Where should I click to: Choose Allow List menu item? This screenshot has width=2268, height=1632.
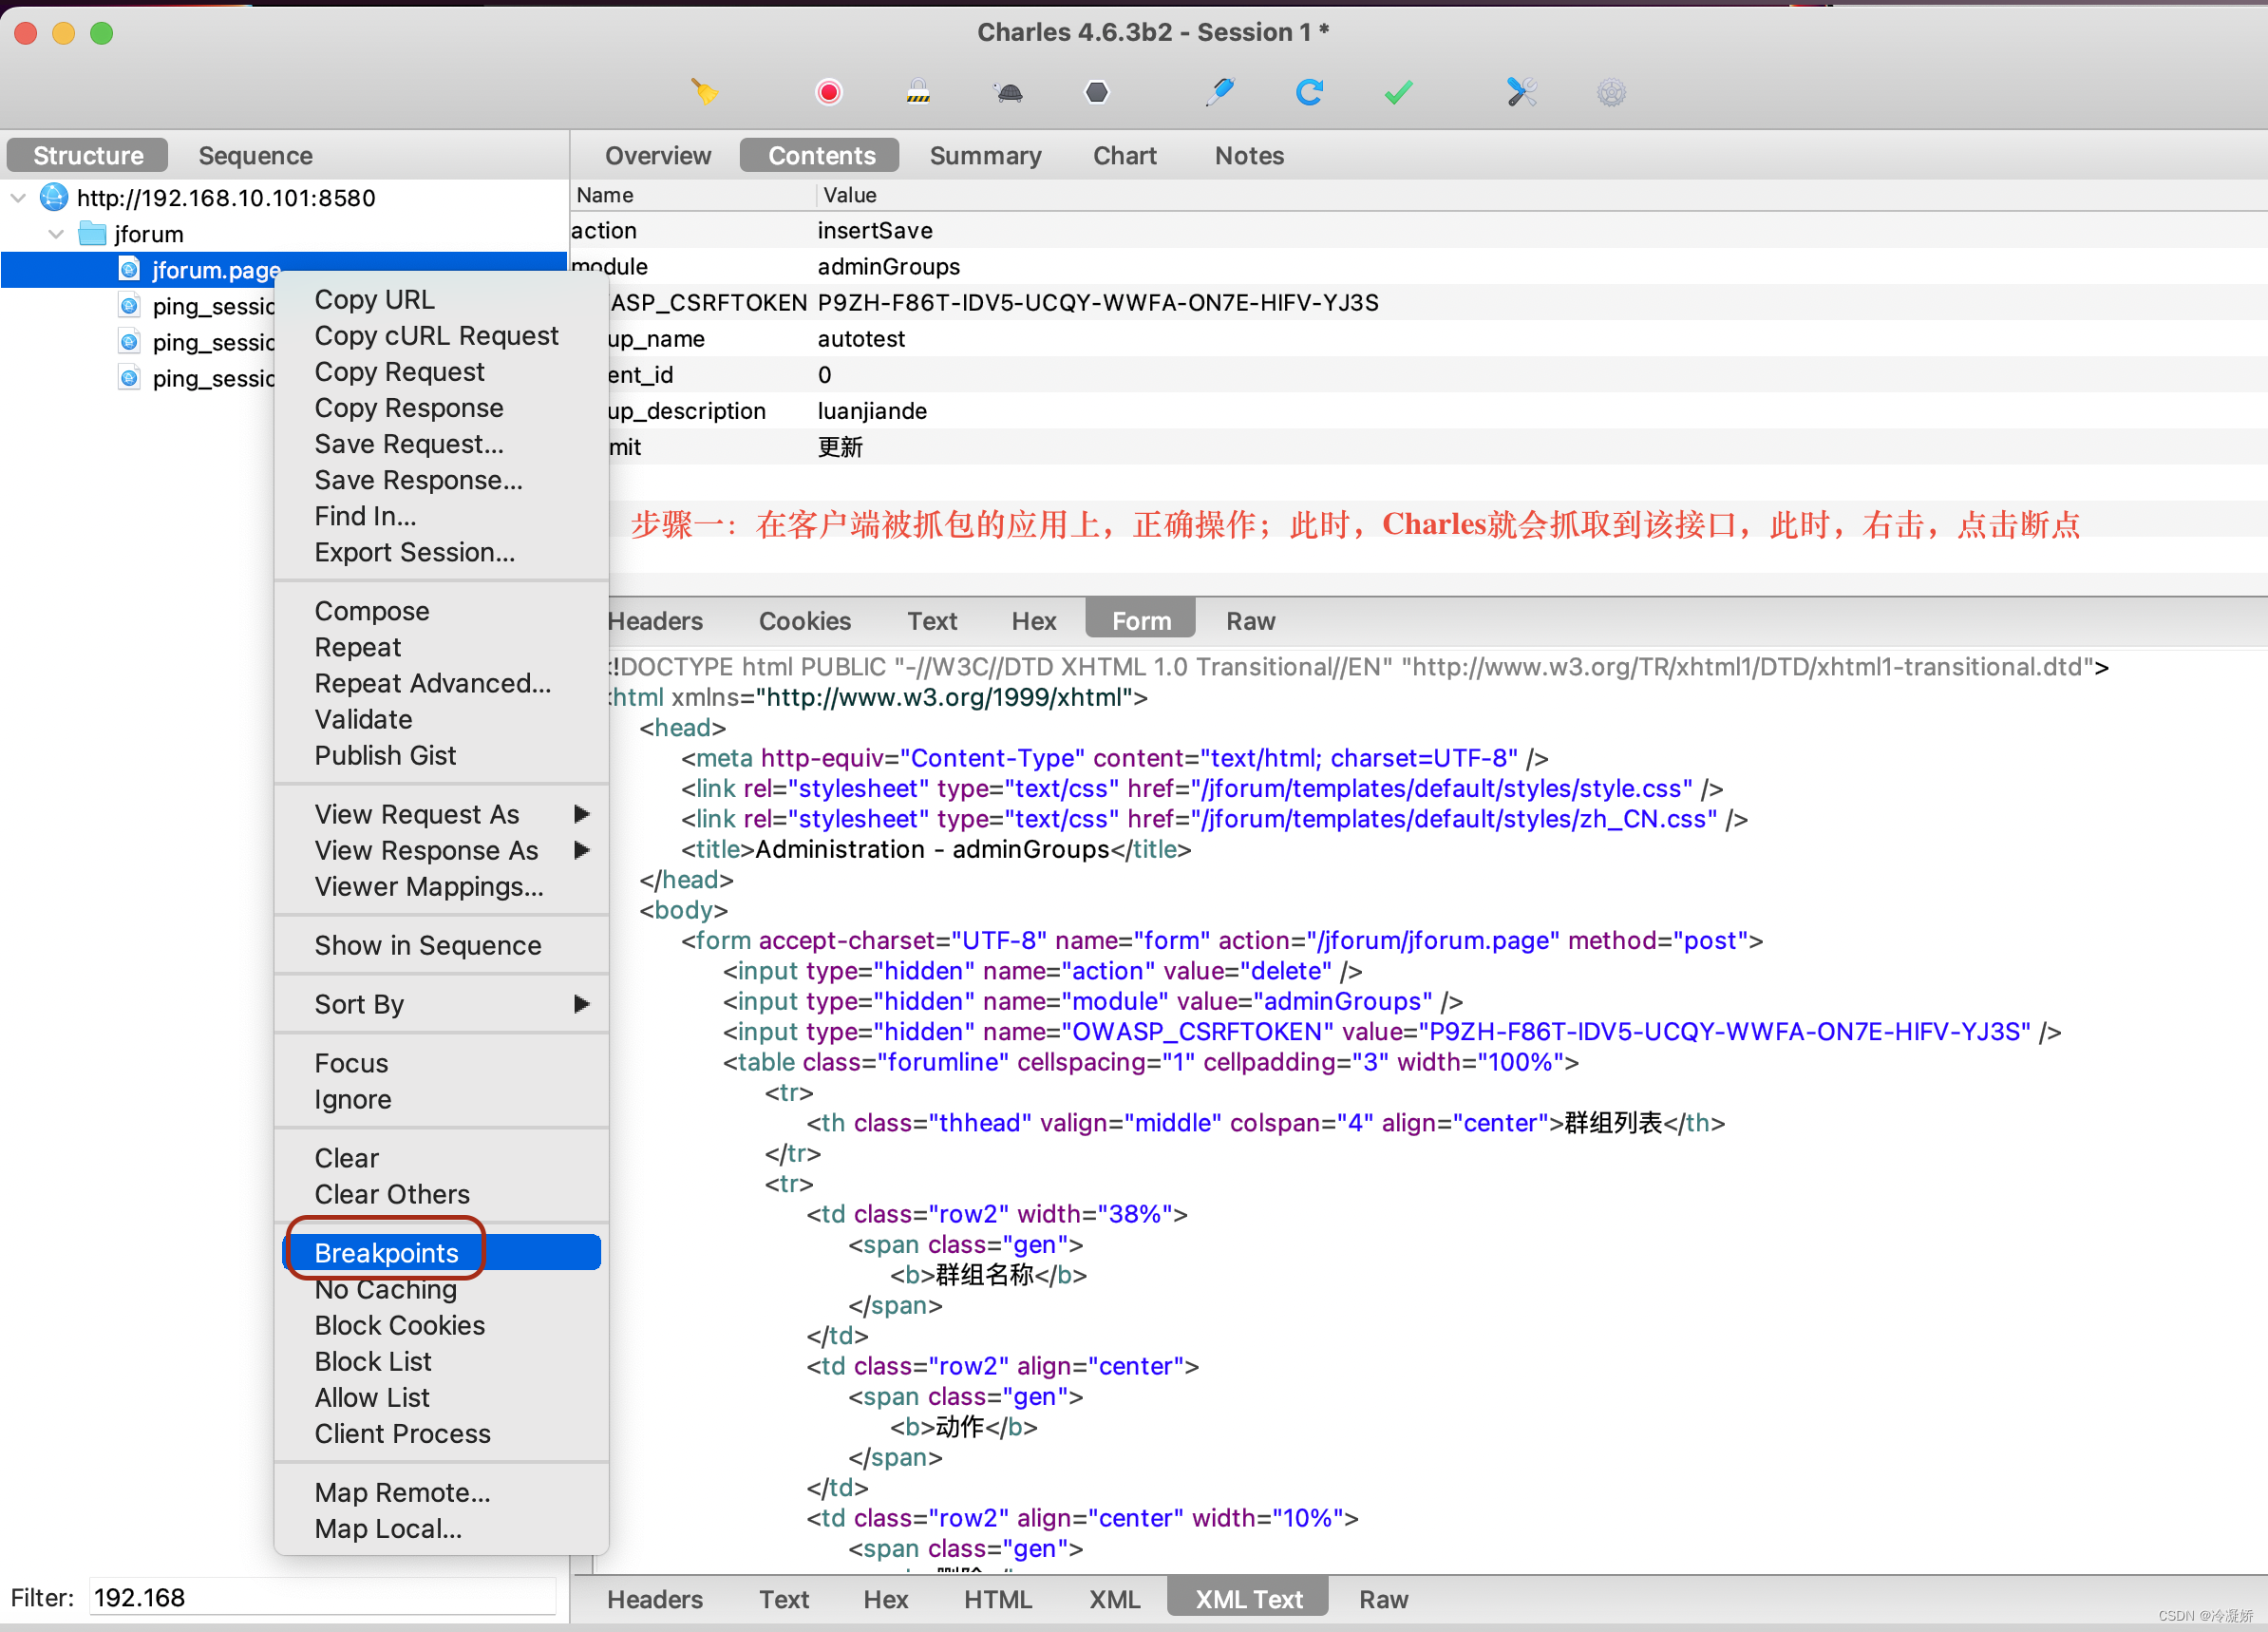441,1397
